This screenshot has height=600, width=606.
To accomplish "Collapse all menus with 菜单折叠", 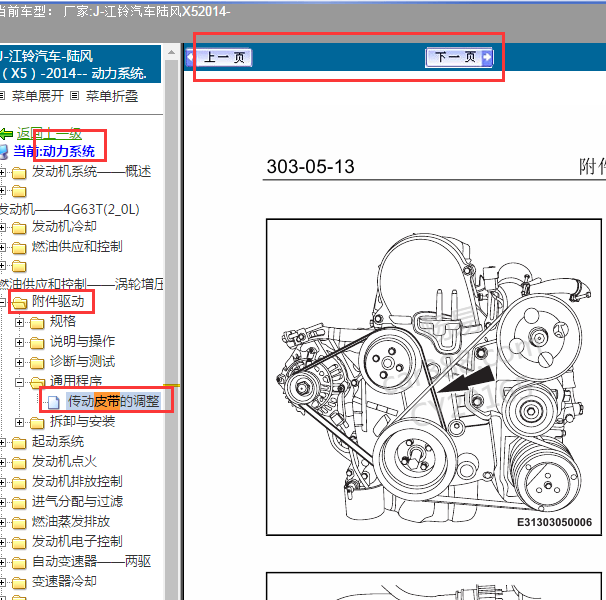I will (x=112, y=96).
